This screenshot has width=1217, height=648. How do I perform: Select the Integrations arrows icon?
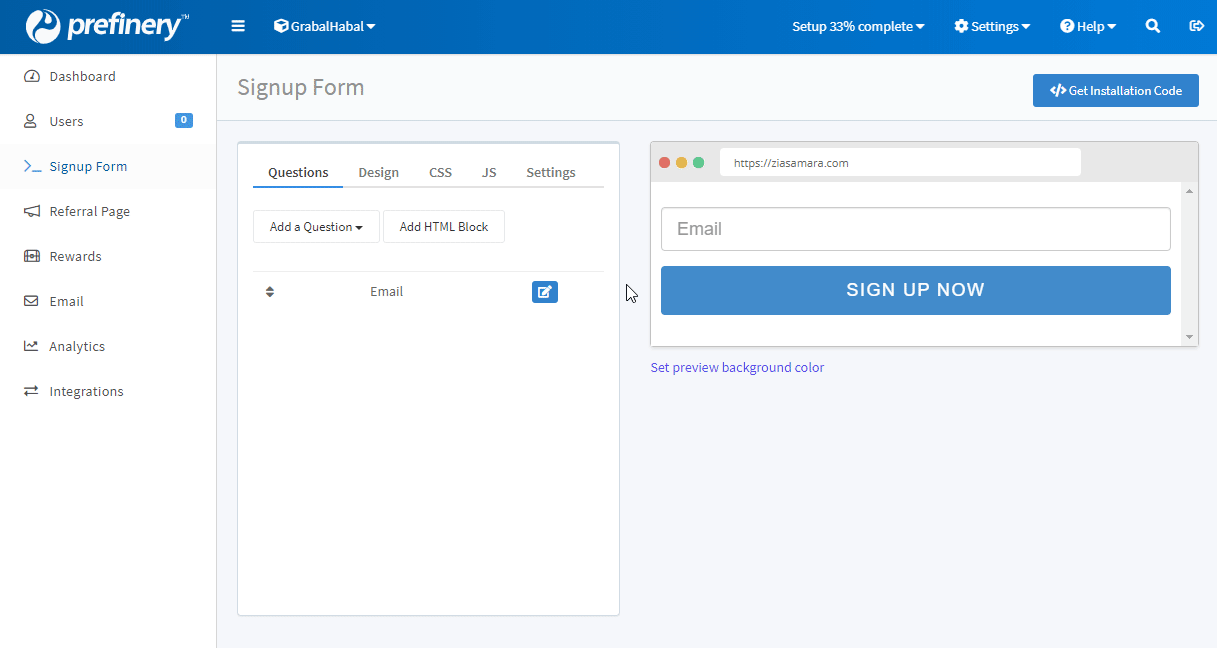30,391
